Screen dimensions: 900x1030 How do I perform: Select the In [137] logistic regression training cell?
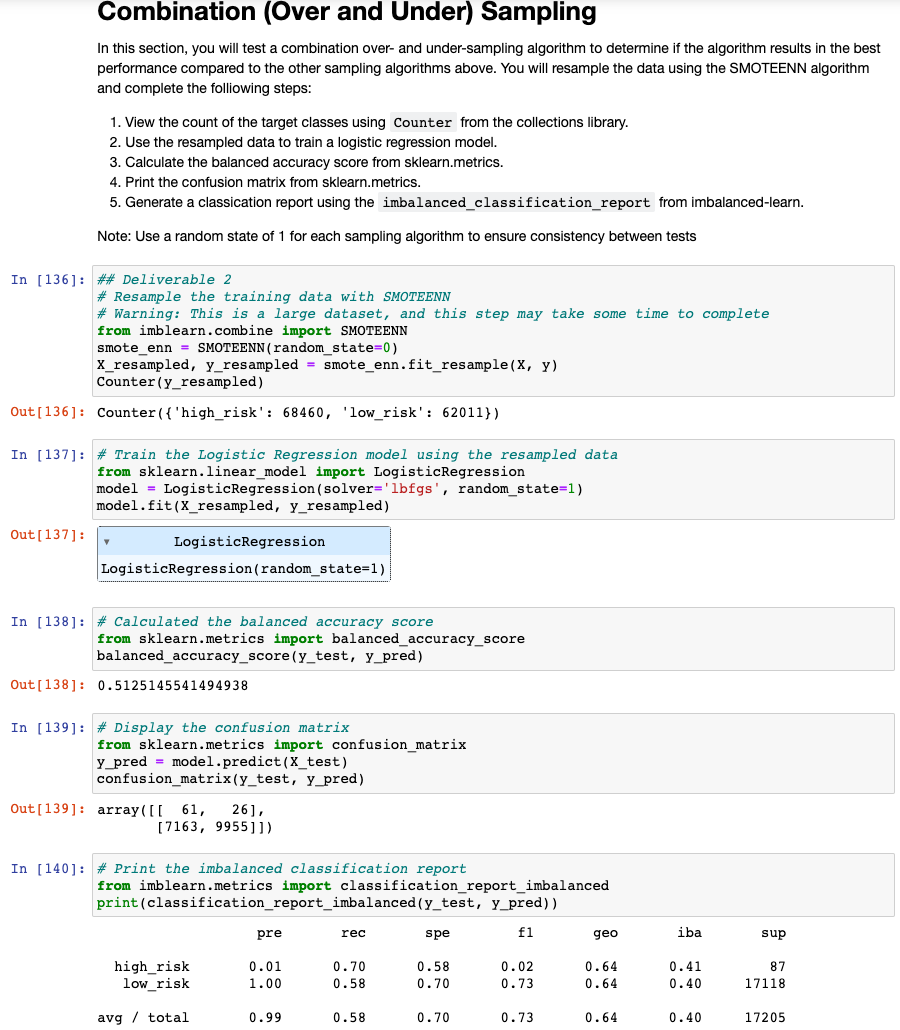point(400,478)
